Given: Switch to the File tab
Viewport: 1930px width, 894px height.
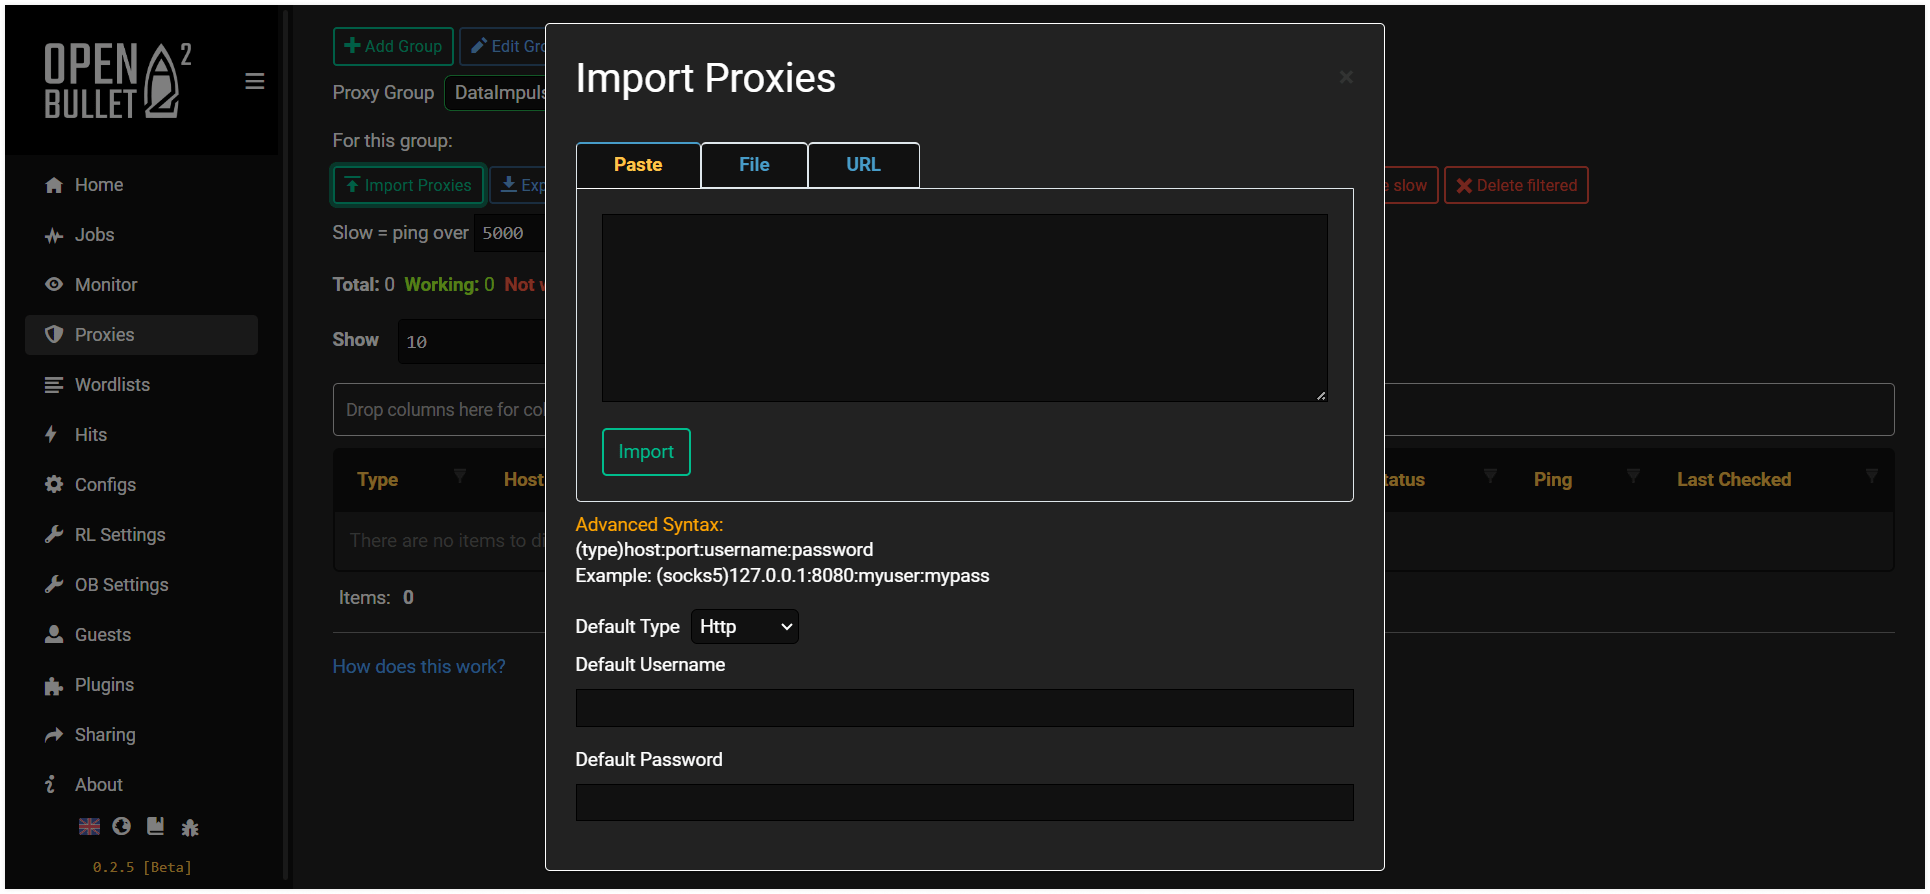Looking at the screenshot, I should [x=753, y=164].
